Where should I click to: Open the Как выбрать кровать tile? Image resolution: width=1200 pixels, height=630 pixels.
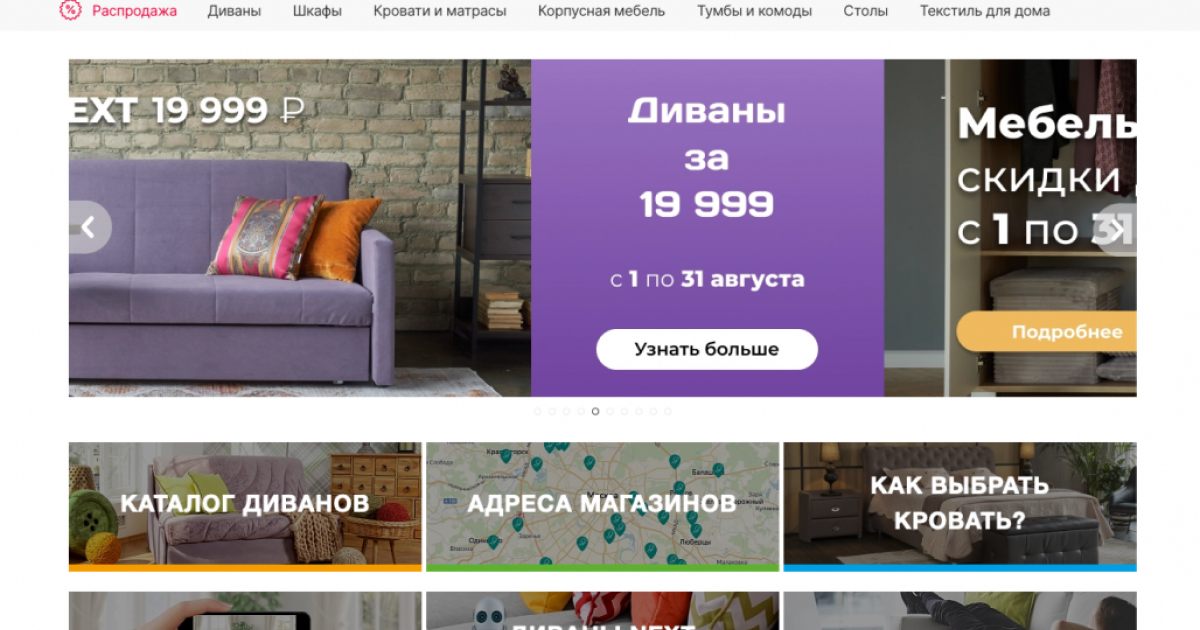point(960,507)
